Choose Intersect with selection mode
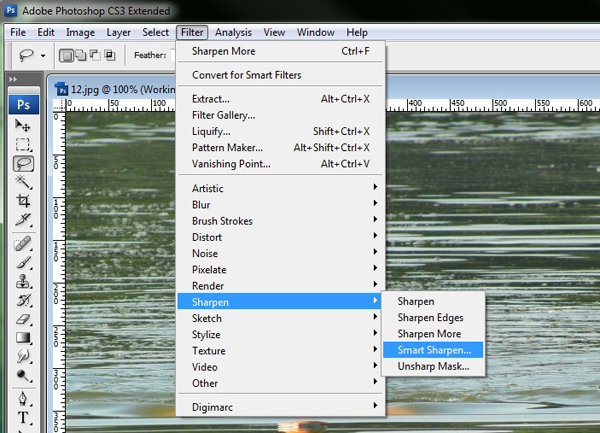600x433 pixels. (109, 55)
